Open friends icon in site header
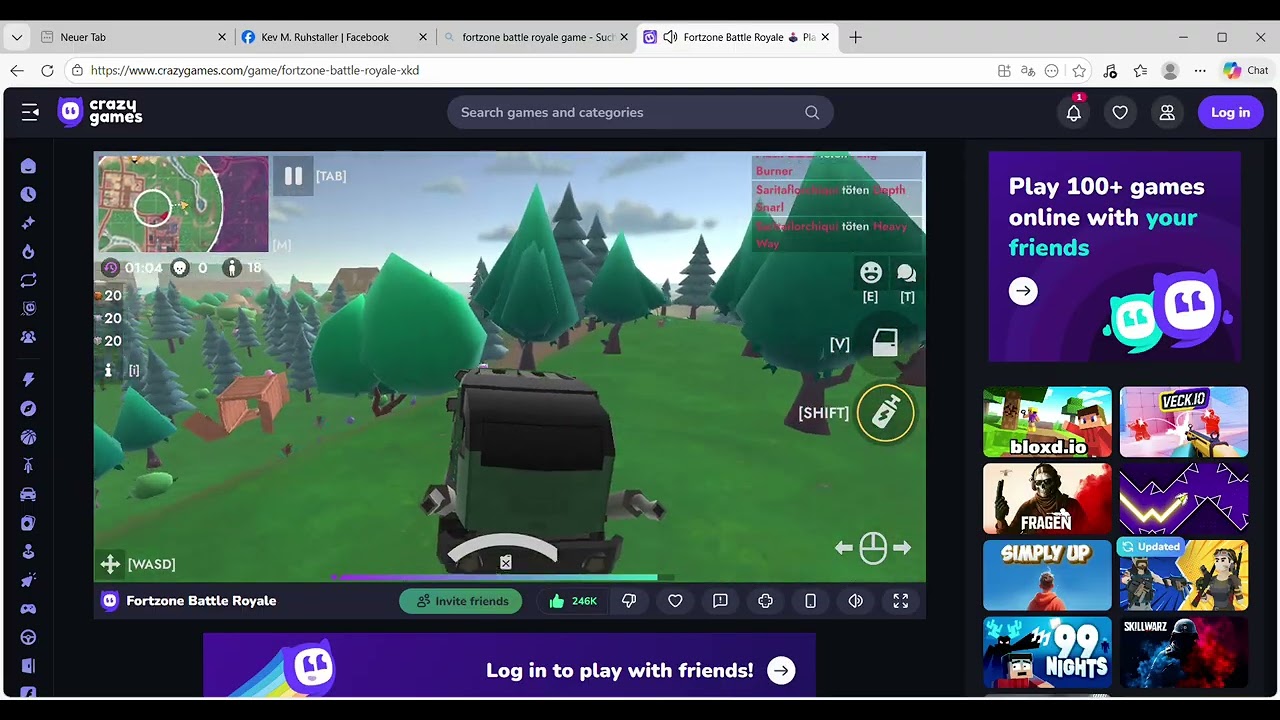This screenshot has height=720, width=1280. [x=1167, y=112]
